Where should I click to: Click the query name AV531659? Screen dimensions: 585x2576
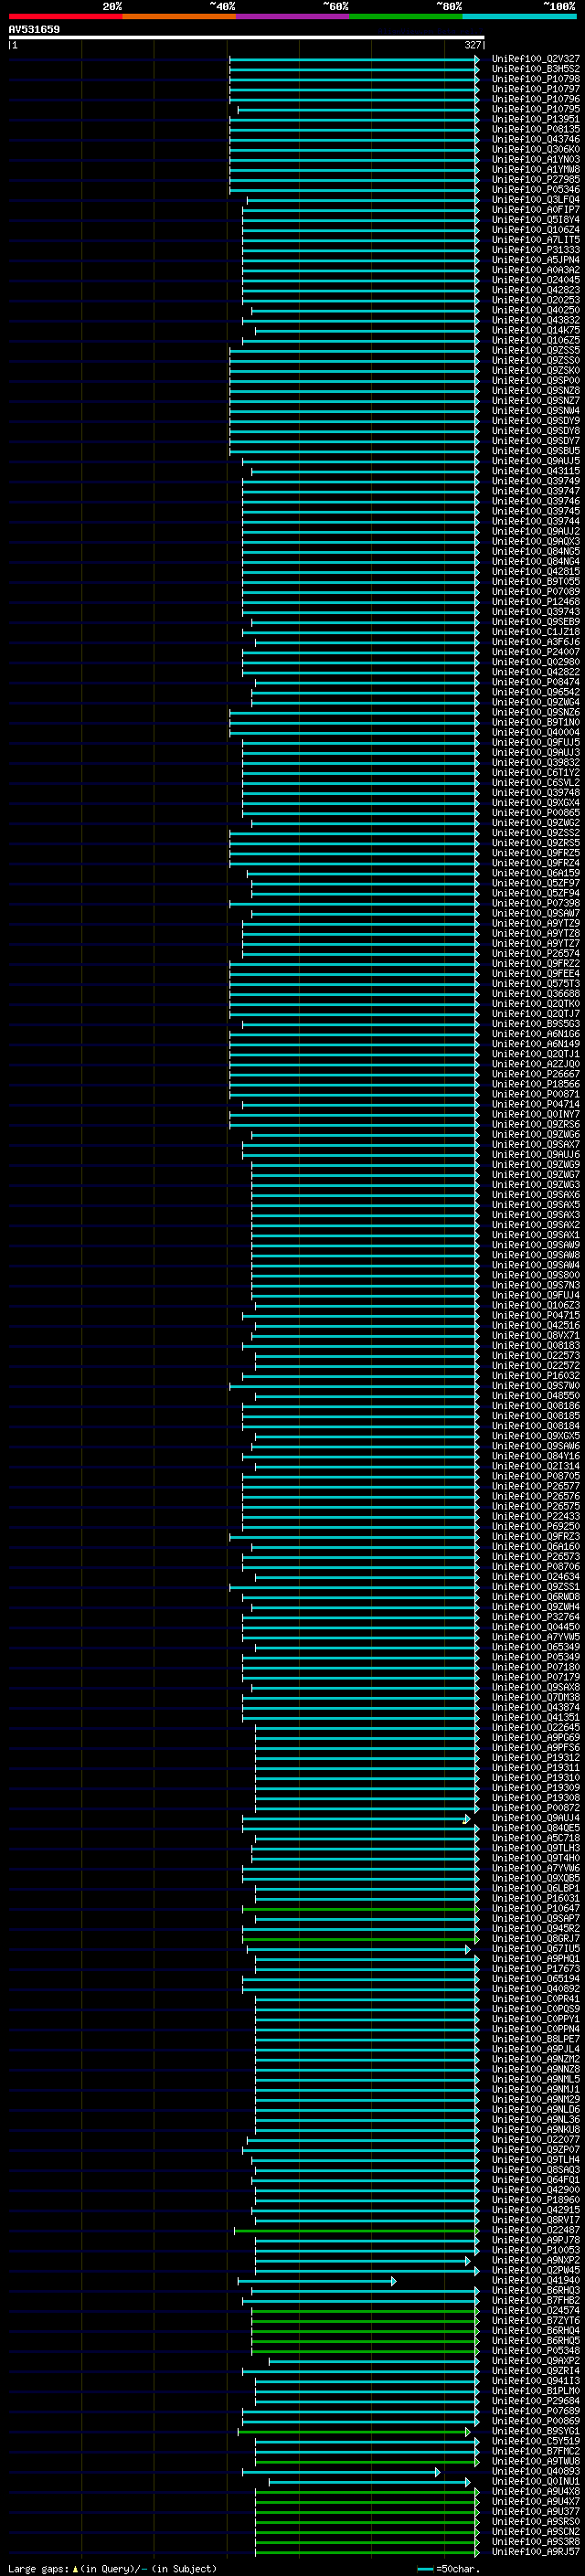coord(34,30)
